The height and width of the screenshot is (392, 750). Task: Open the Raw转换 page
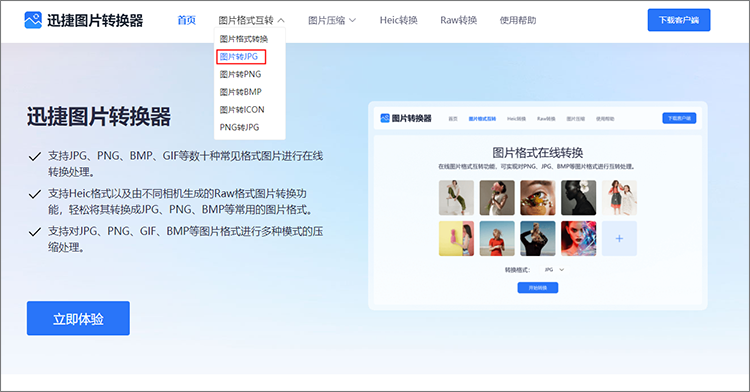[x=458, y=20]
